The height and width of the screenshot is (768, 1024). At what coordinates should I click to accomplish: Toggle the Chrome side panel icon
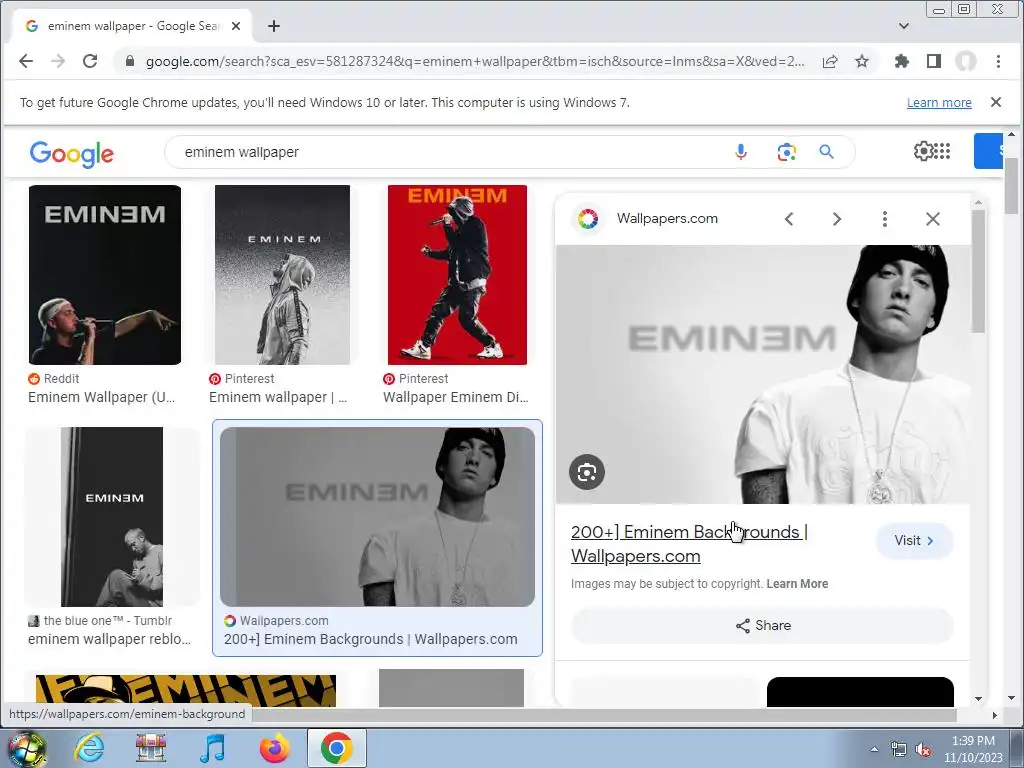pyautogui.click(x=934, y=61)
